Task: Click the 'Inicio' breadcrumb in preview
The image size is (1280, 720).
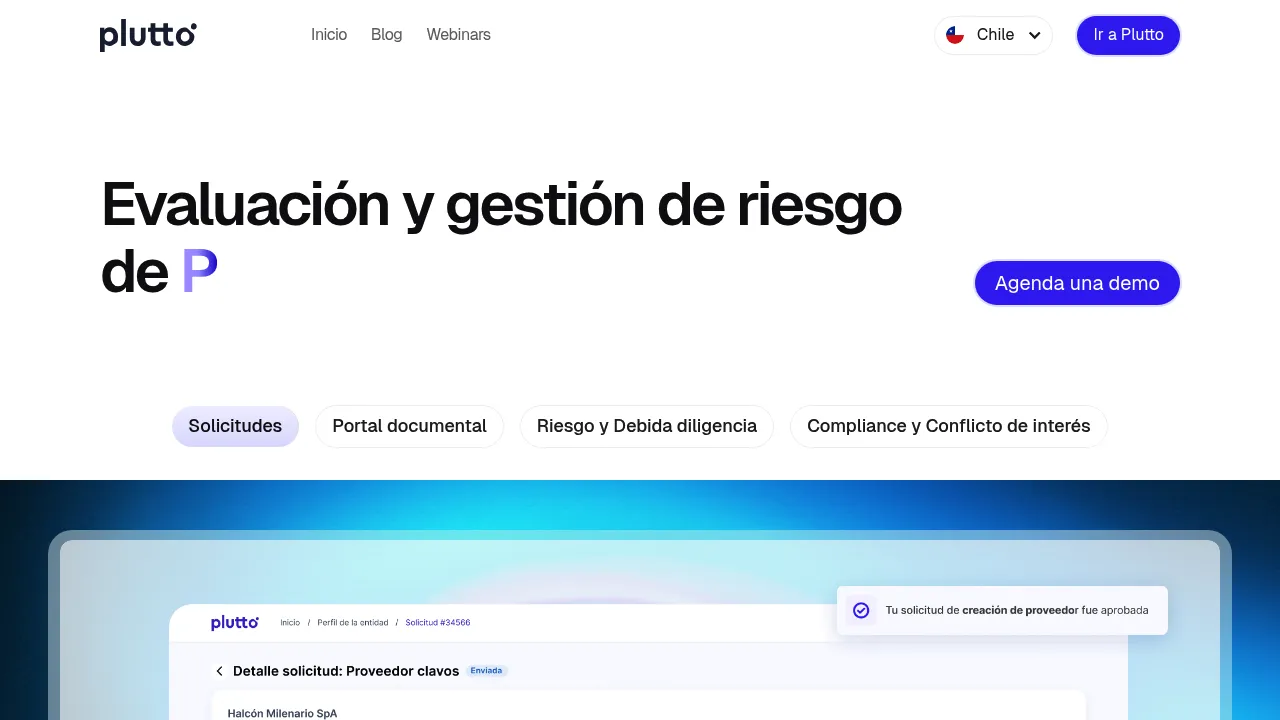Action: coord(290,623)
